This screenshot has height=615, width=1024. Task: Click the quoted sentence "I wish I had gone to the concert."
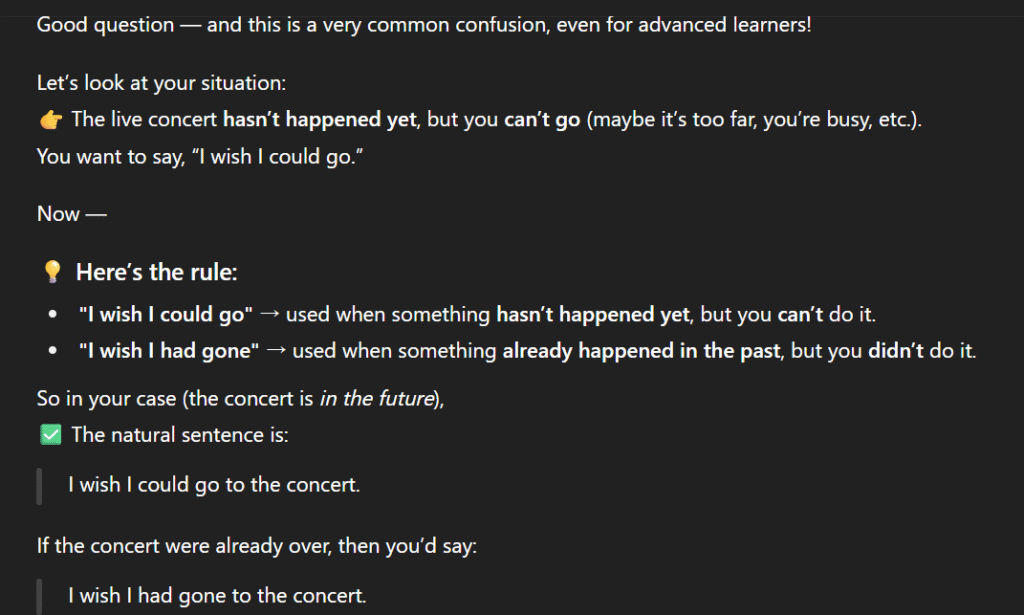(217, 596)
